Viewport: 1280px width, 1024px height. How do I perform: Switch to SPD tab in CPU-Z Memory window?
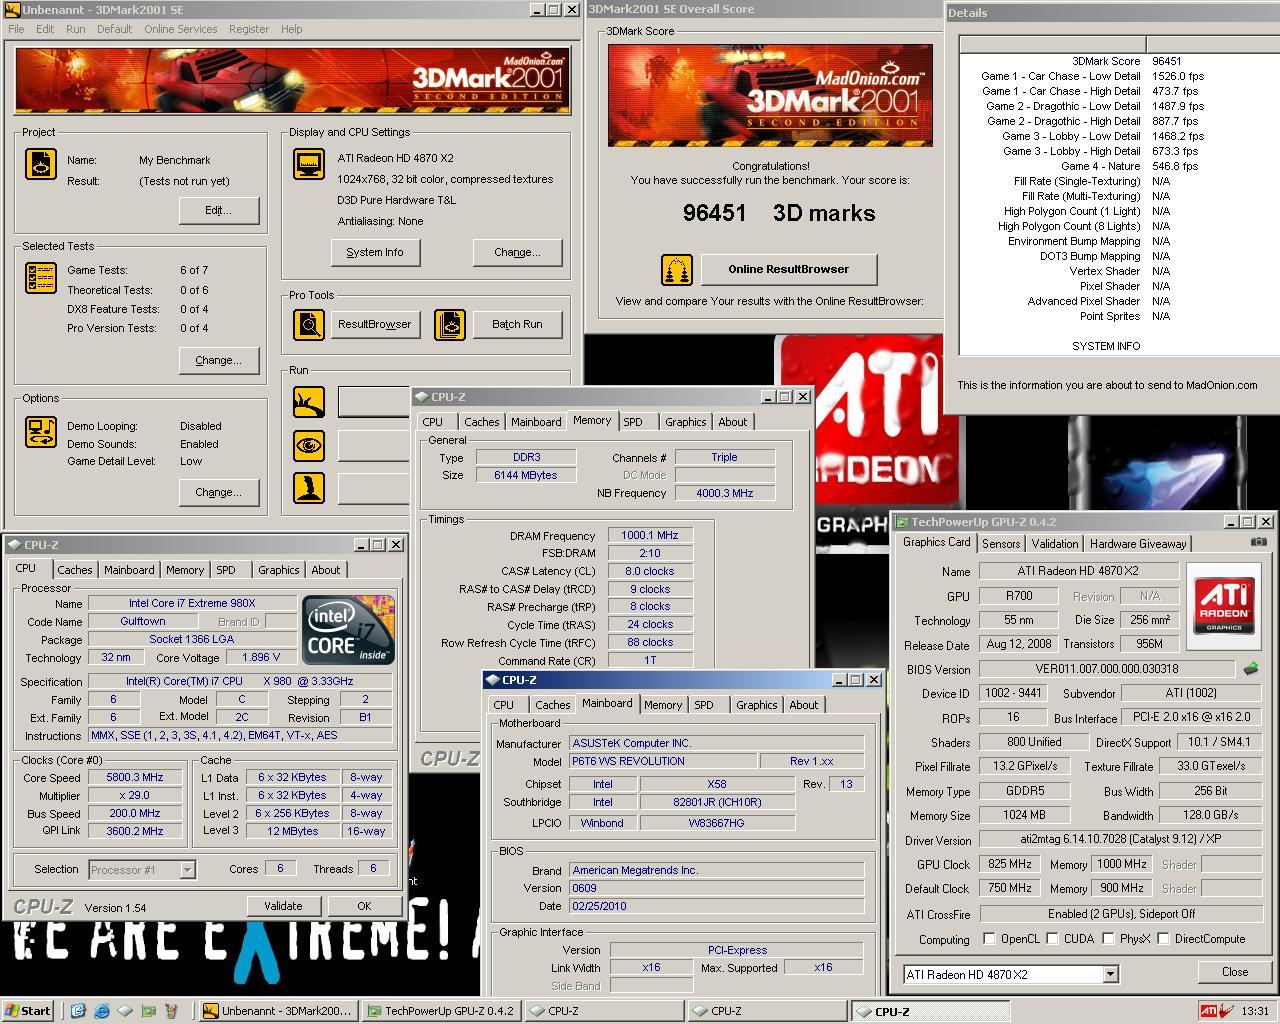click(633, 422)
